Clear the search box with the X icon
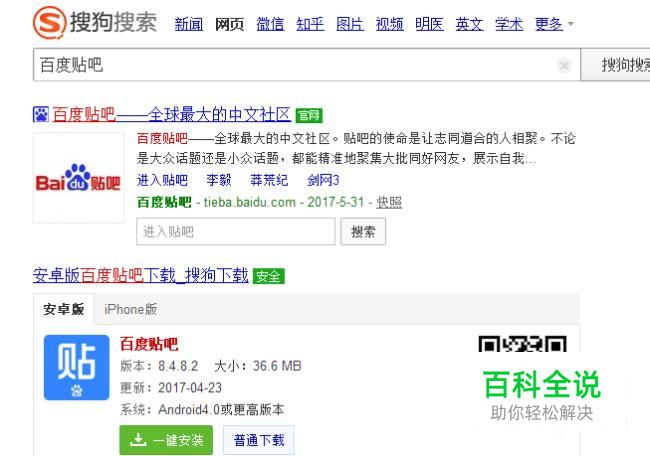The image size is (650, 456). click(x=564, y=65)
